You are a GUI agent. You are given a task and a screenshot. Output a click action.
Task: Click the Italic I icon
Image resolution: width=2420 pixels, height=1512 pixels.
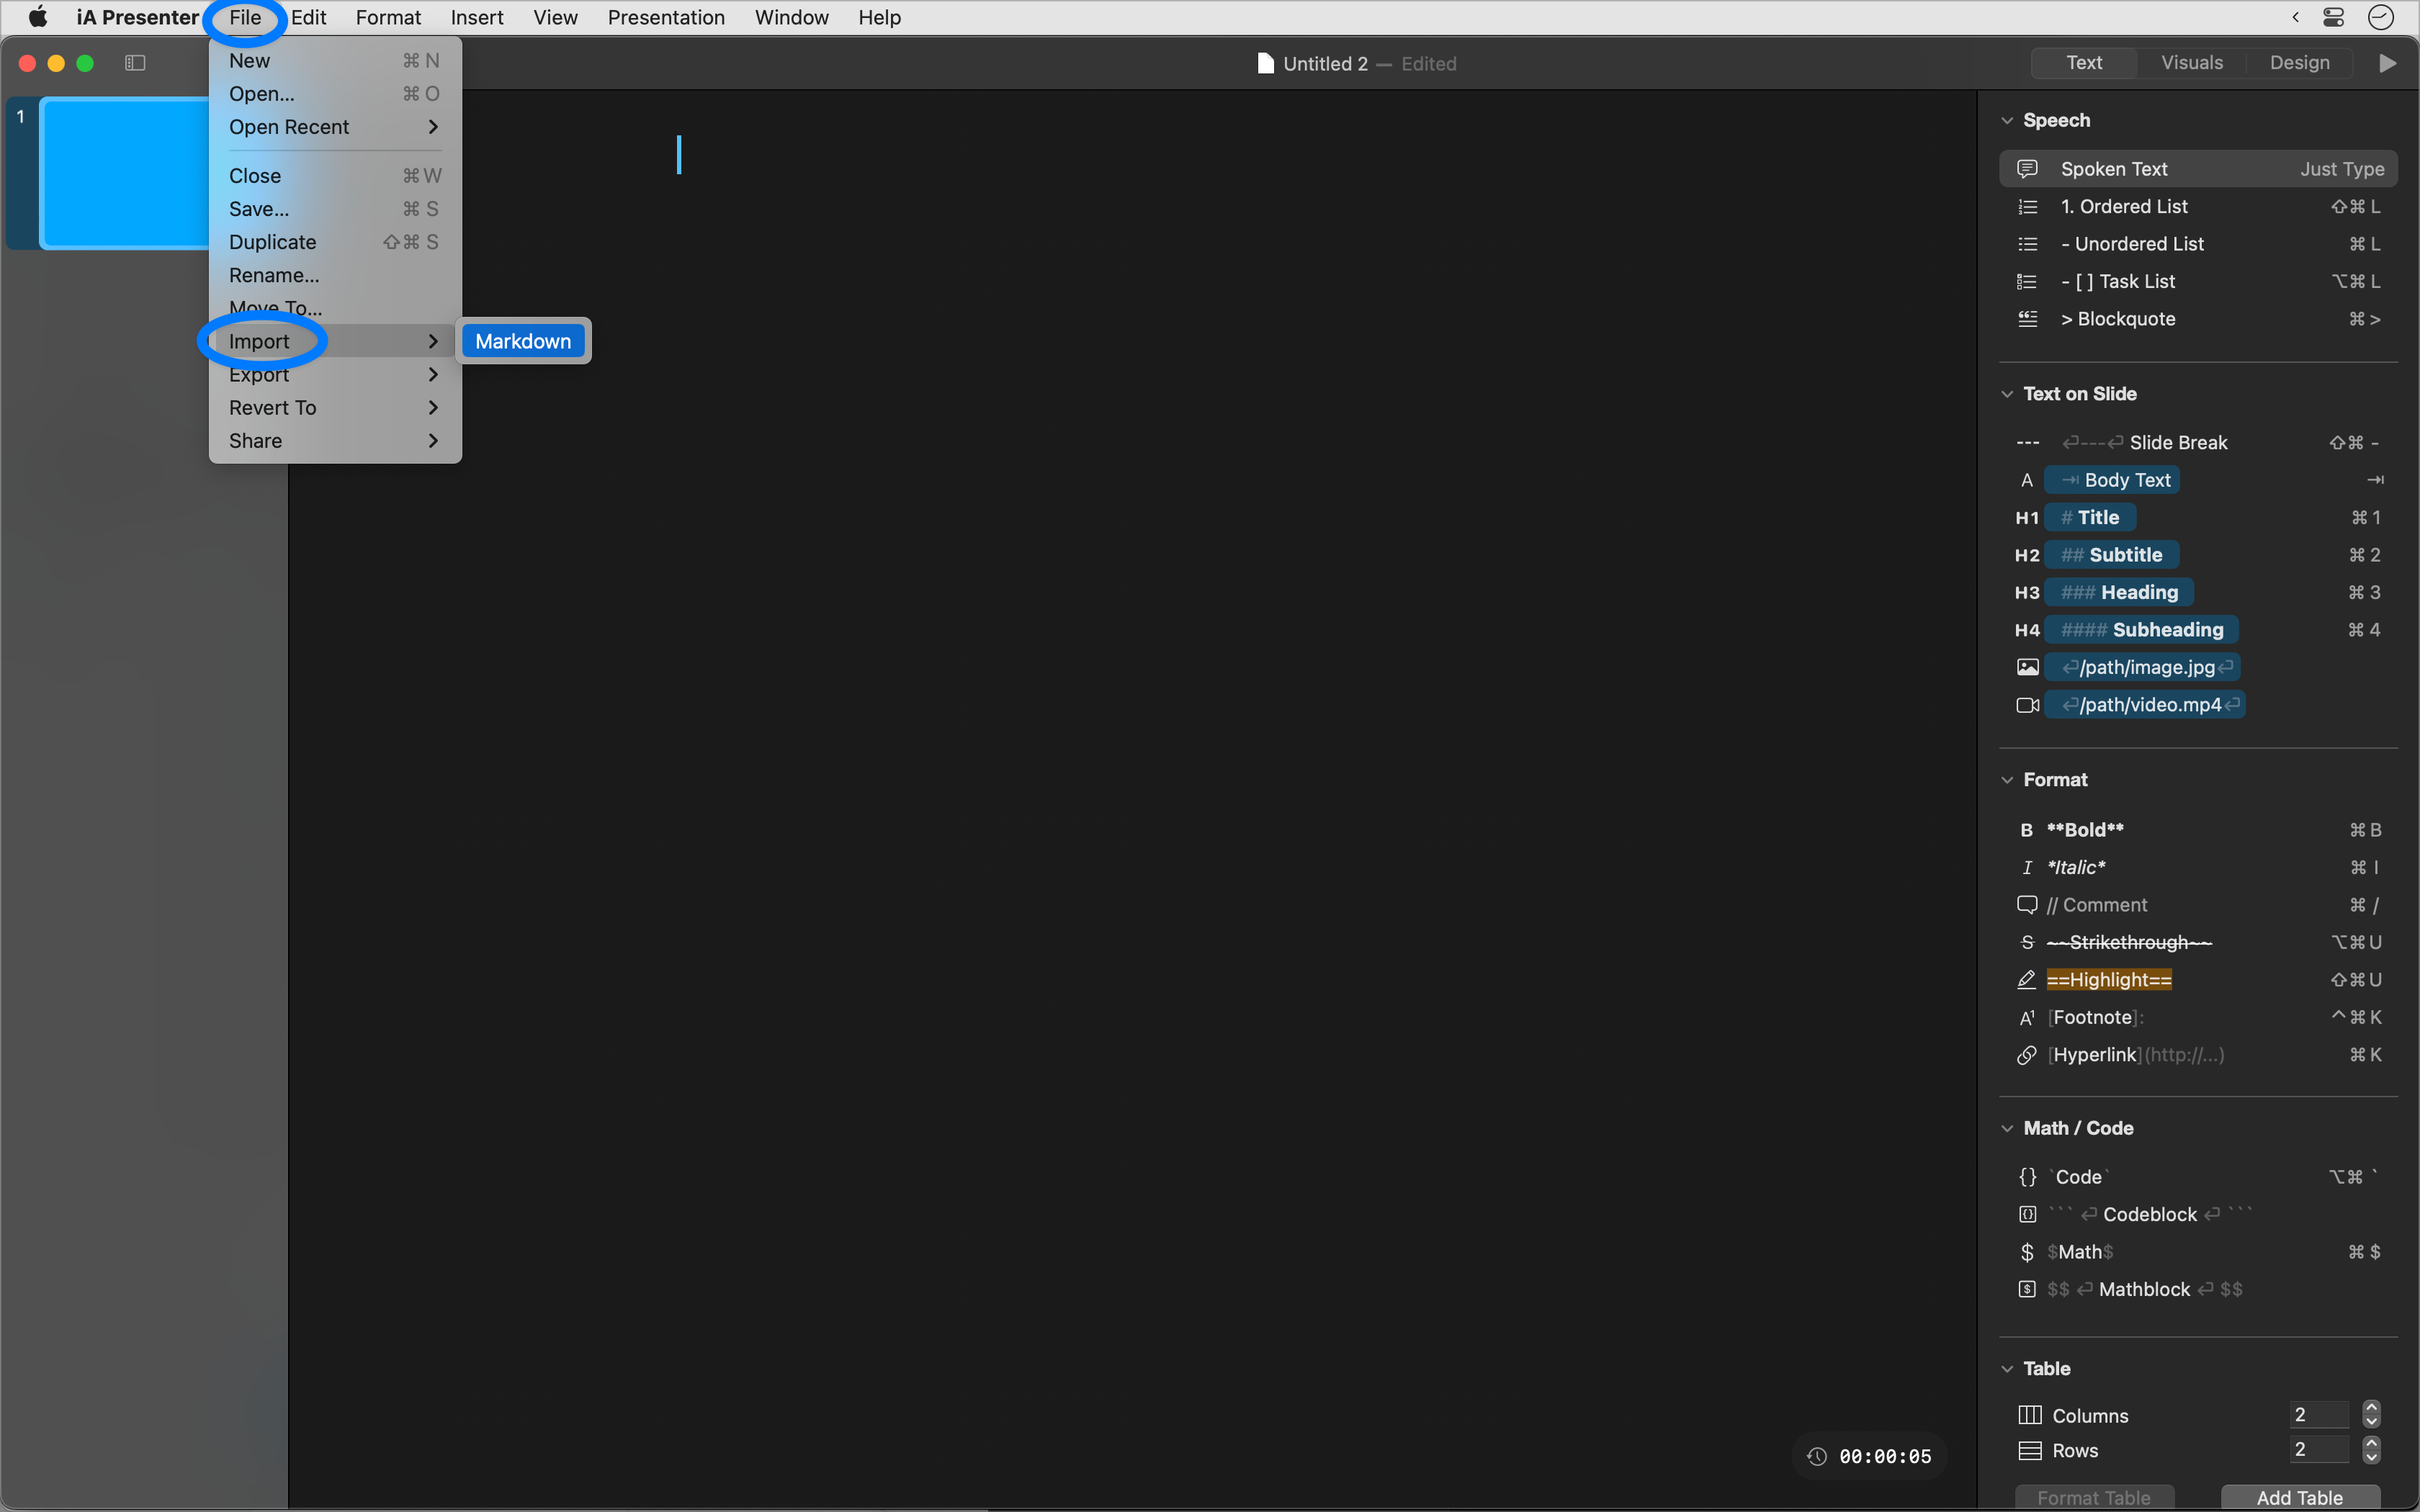coord(2026,868)
